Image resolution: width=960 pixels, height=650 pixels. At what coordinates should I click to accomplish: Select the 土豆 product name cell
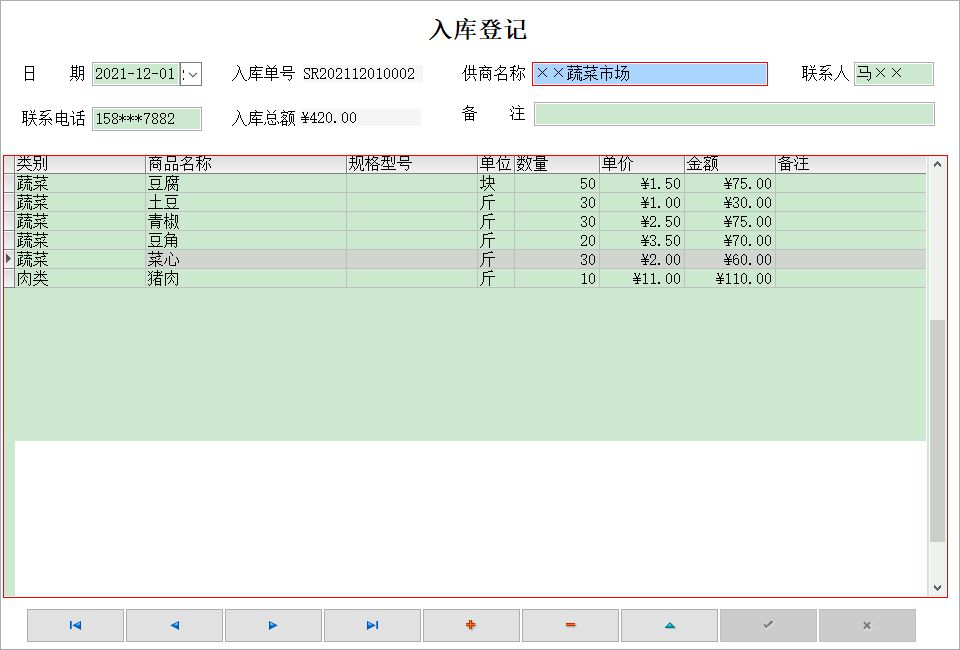pyautogui.click(x=246, y=203)
